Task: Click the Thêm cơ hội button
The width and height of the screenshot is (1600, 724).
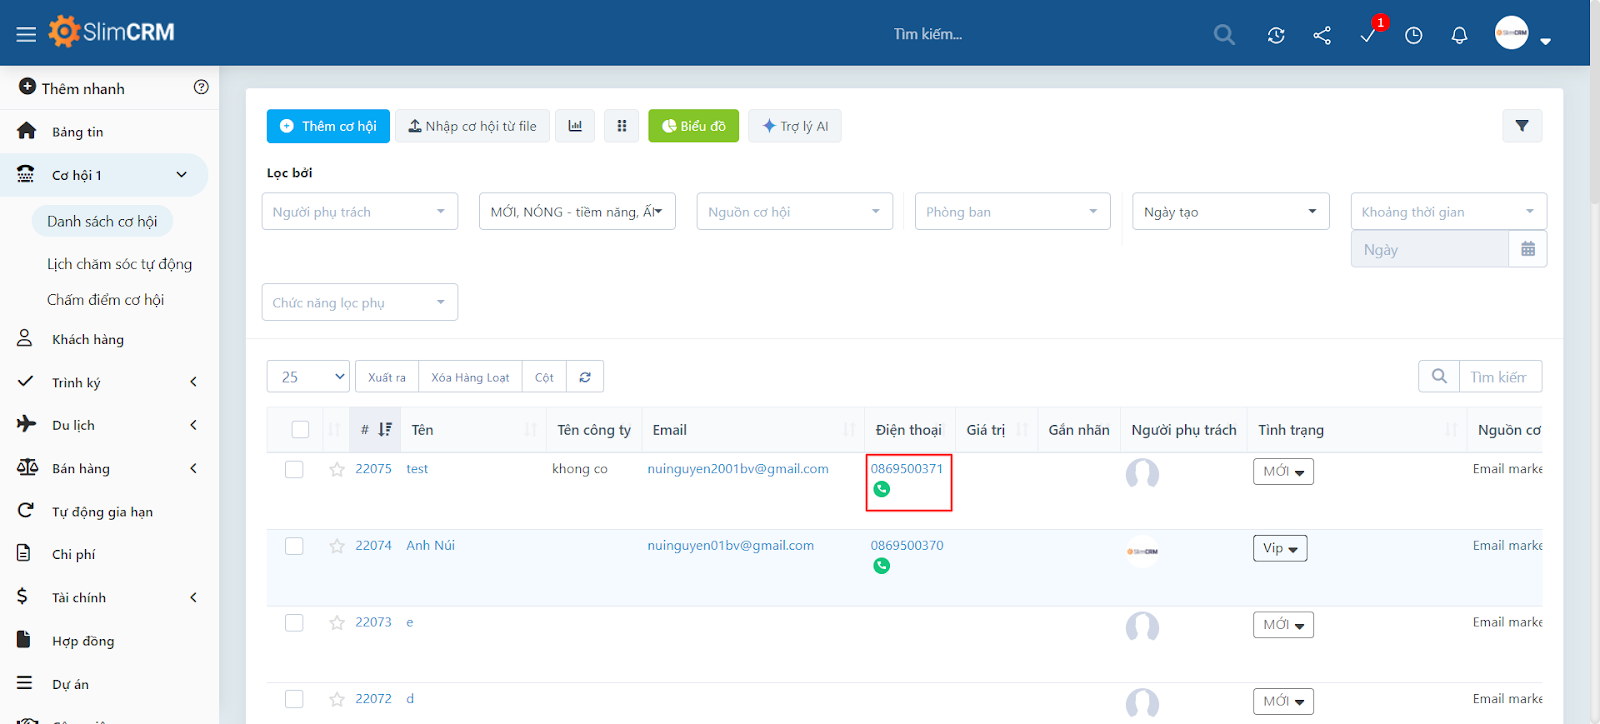Action: pyautogui.click(x=328, y=126)
